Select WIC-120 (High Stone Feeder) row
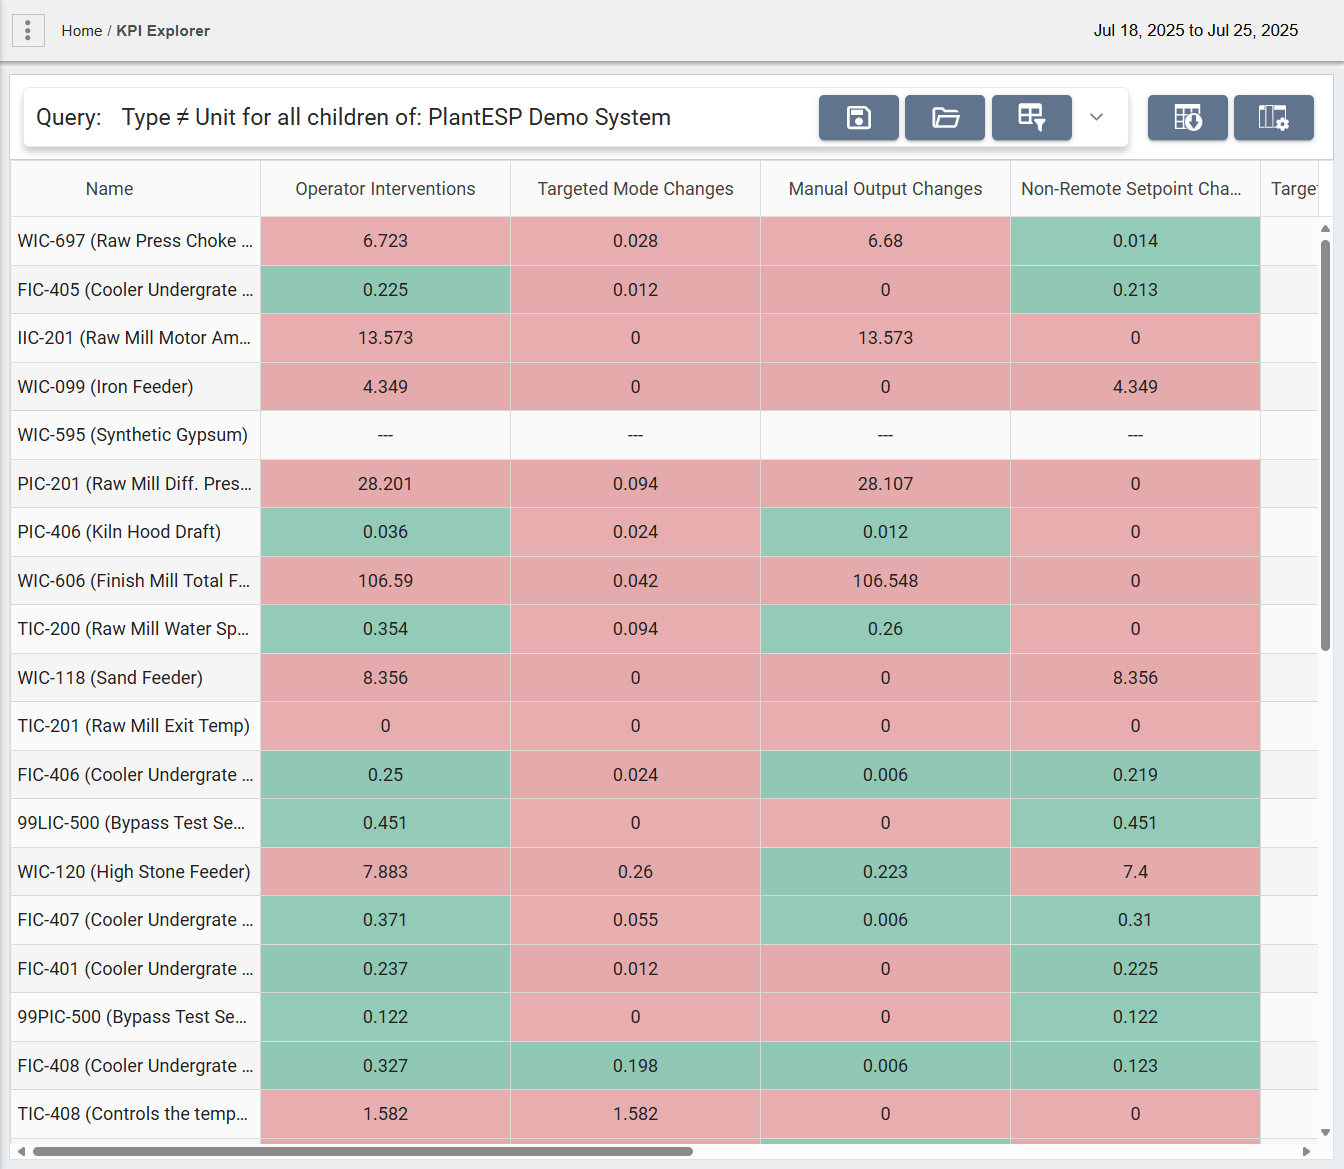Image resolution: width=1344 pixels, height=1169 pixels. point(136,872)
